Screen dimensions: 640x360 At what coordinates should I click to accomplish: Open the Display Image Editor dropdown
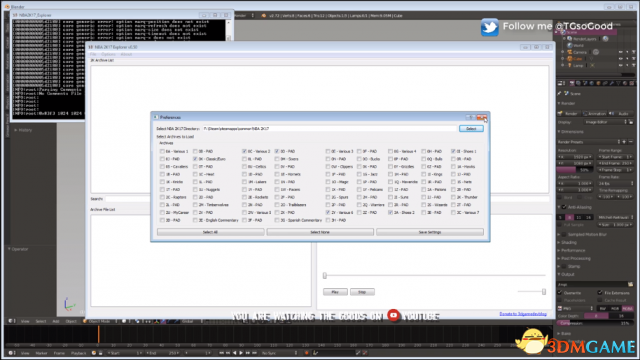[x=605, y=122]
